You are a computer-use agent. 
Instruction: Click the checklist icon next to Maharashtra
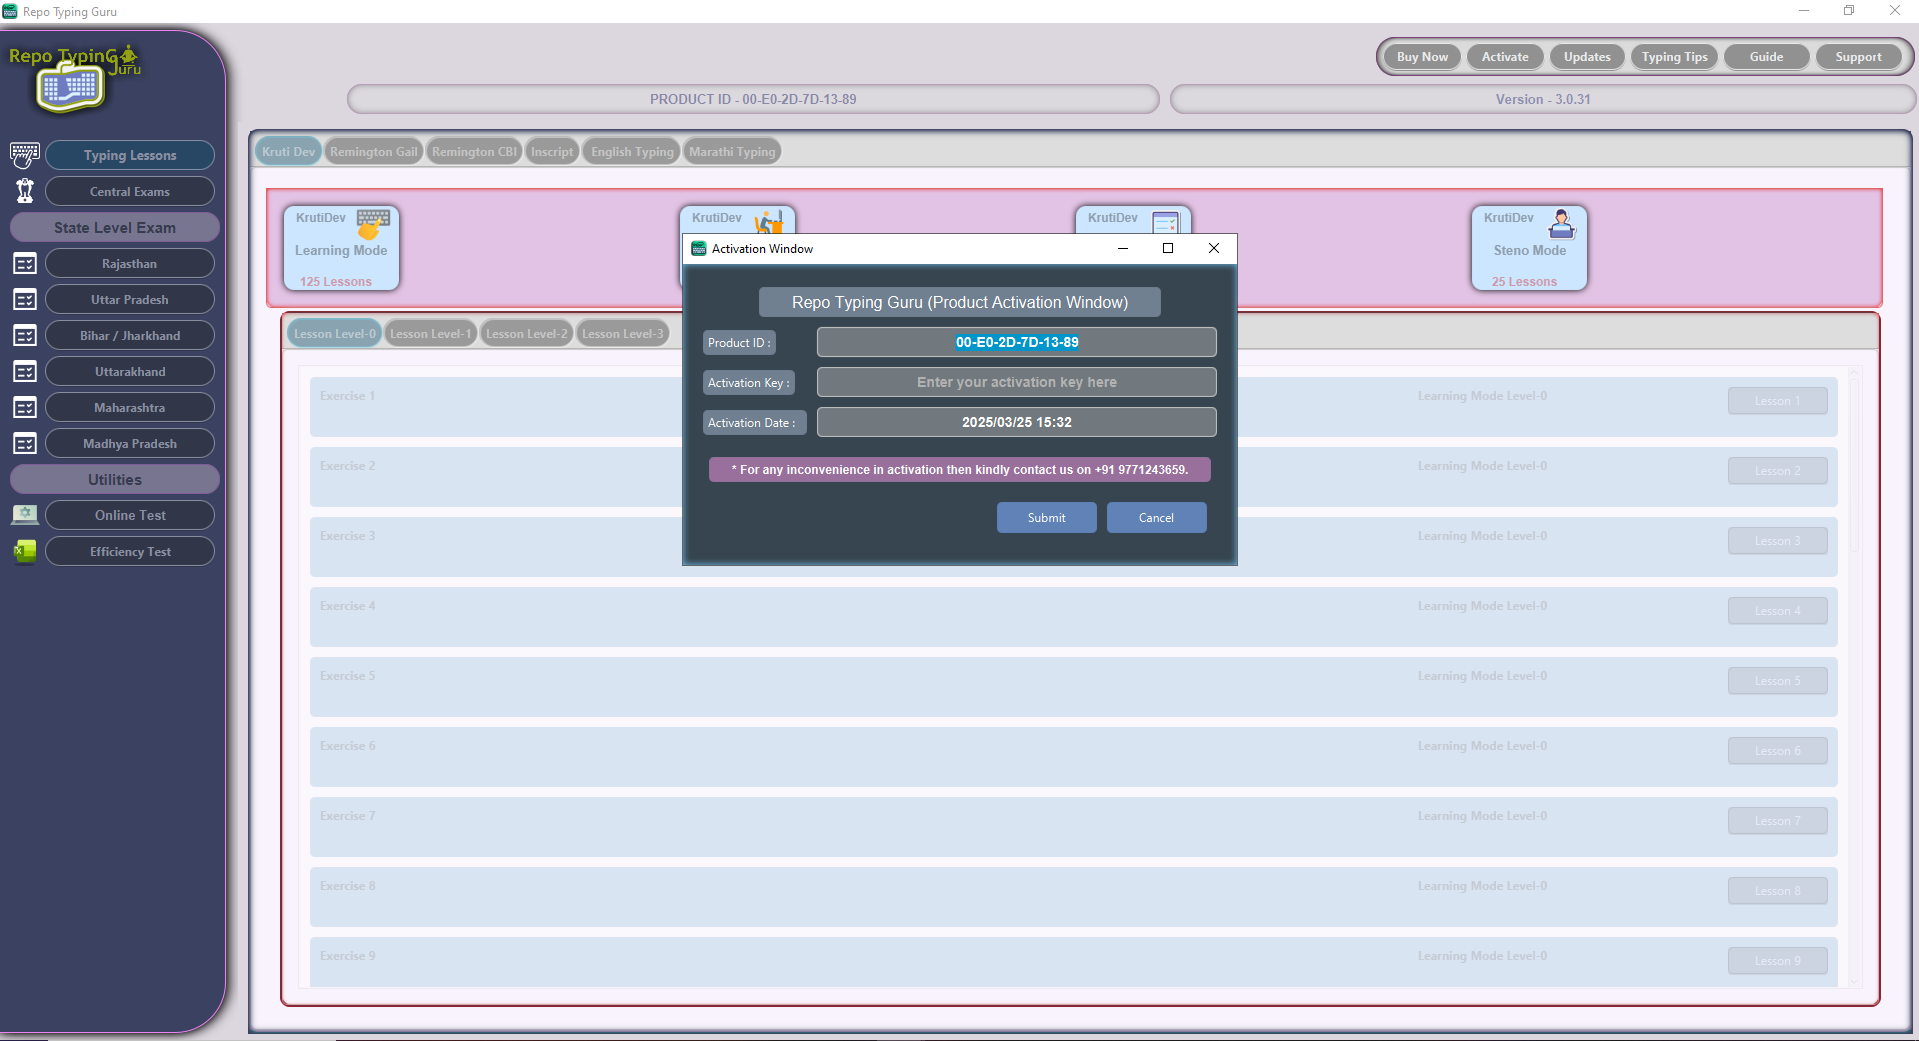pos(25,408)
